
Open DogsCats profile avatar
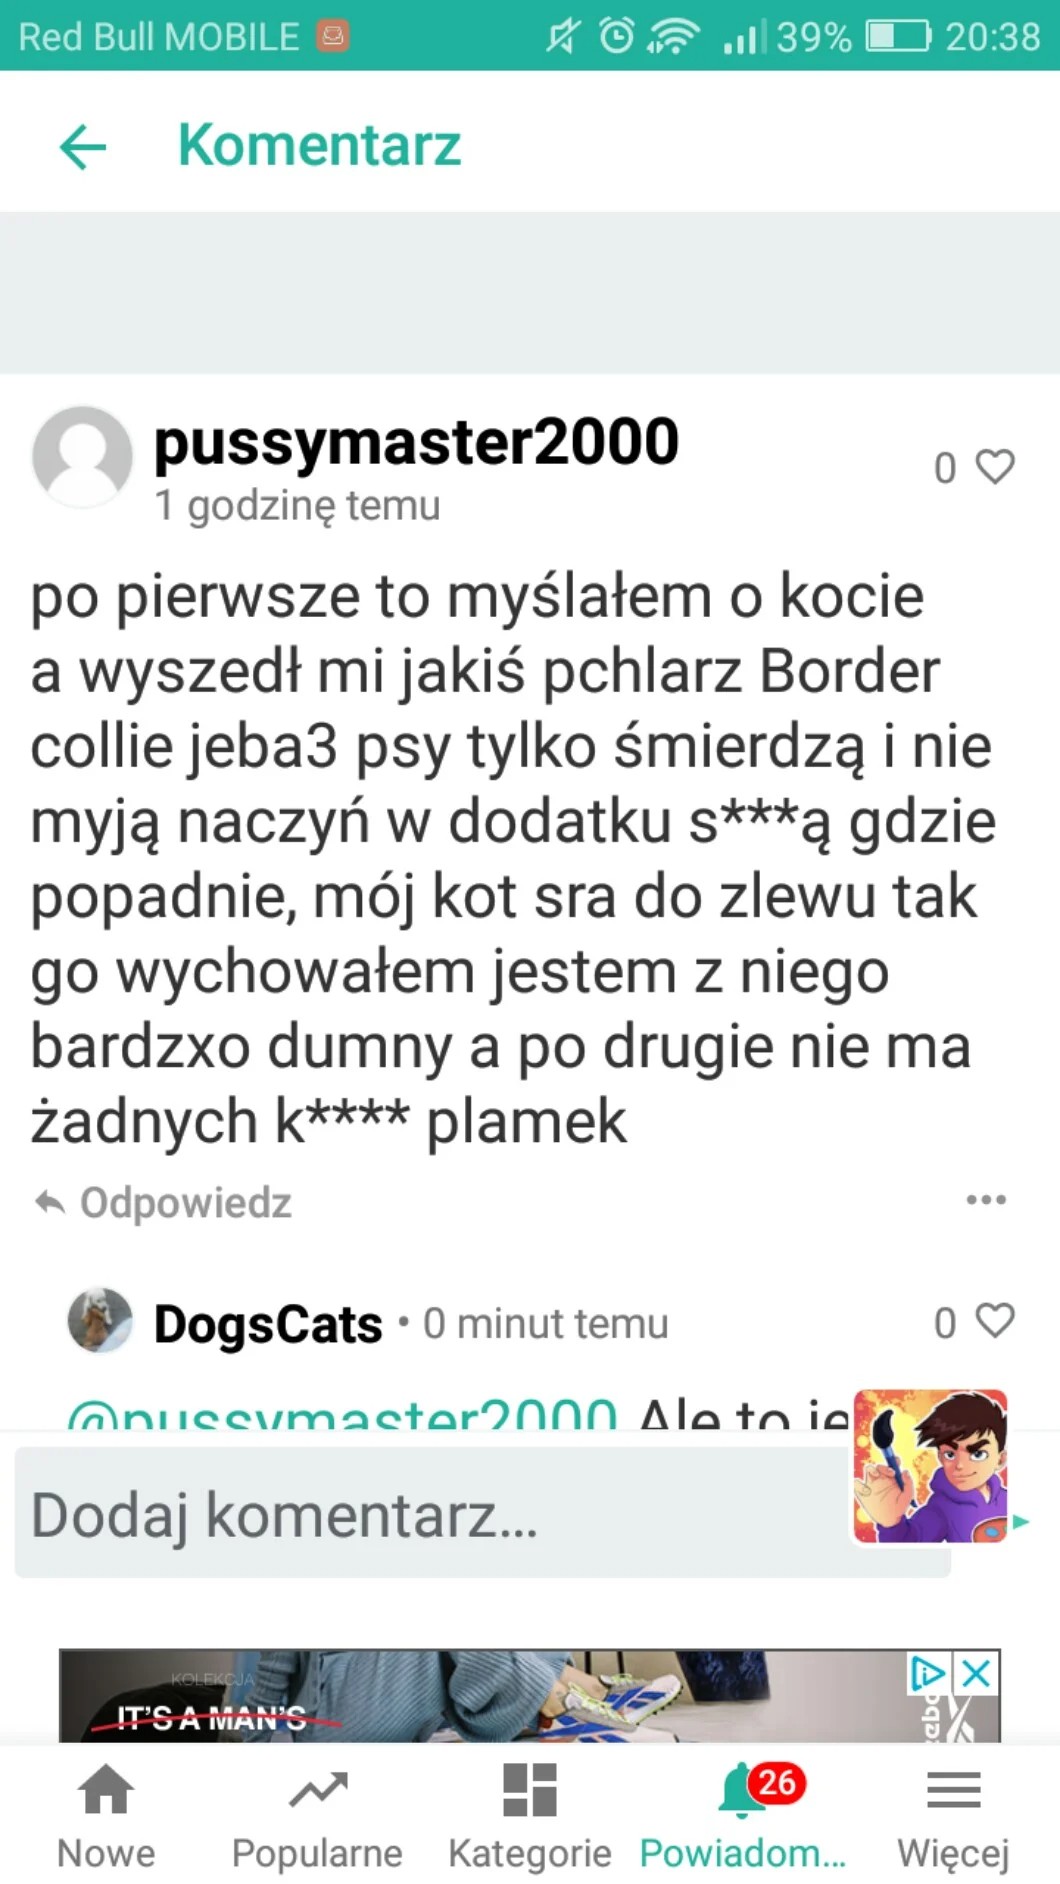(x=100, y=1320)
